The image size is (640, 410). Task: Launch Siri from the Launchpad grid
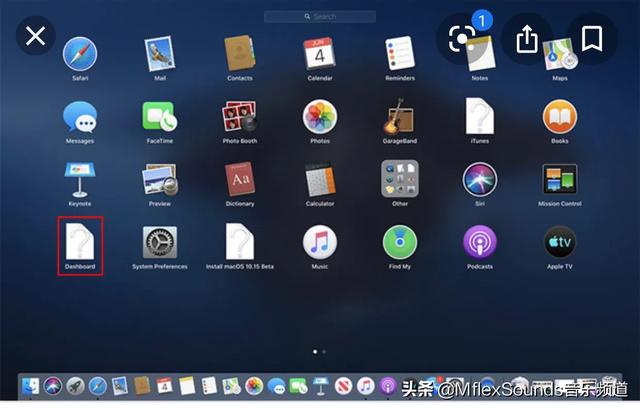480,180
